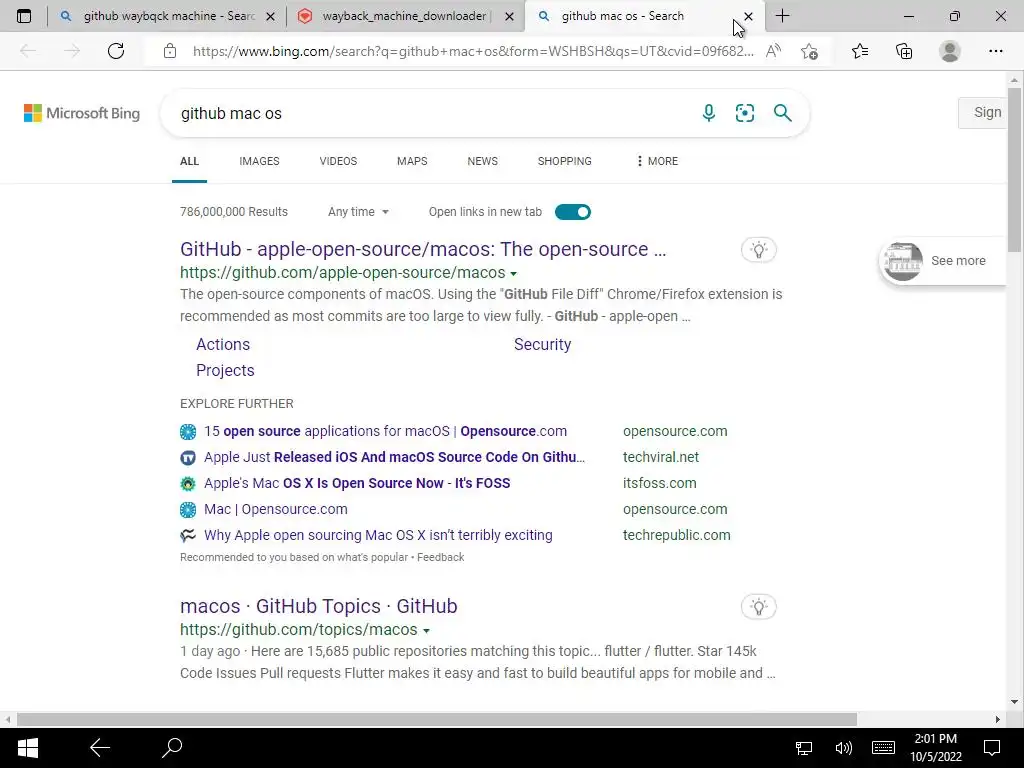Screen dimensions: 1024x768
Task: Click the Bing search magnifier icon
Action: pyautogui.click(x=782, y=113)
